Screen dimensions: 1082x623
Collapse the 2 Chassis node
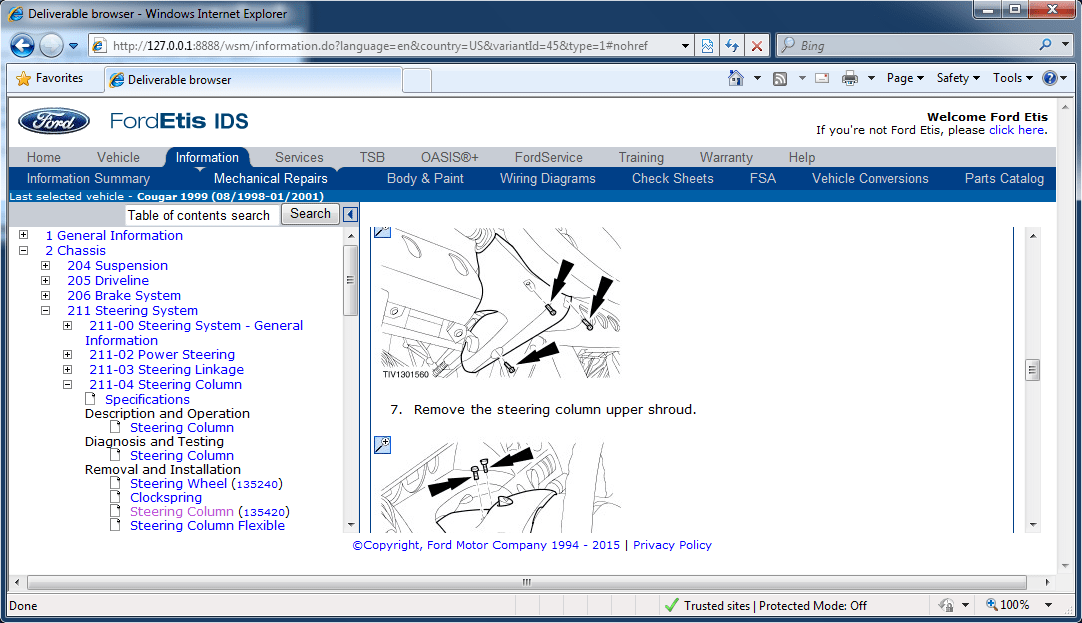23,250
